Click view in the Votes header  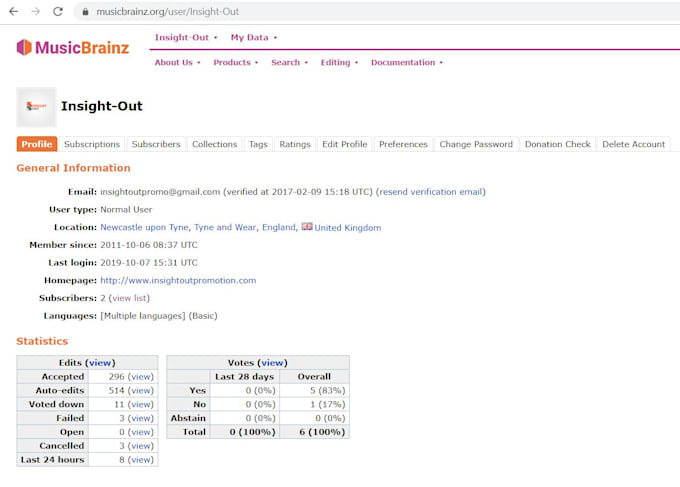coord(272,363)
